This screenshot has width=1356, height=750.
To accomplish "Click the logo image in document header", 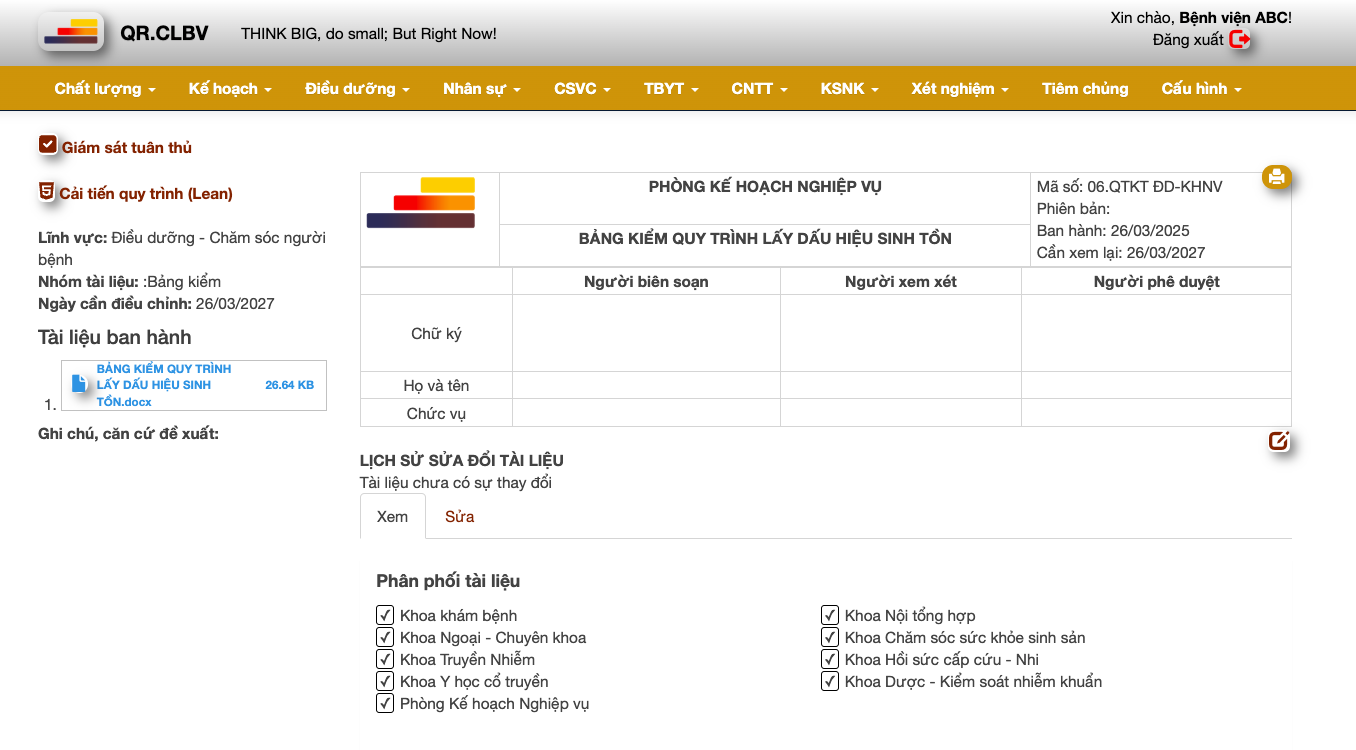I will (x=420, y=203).
